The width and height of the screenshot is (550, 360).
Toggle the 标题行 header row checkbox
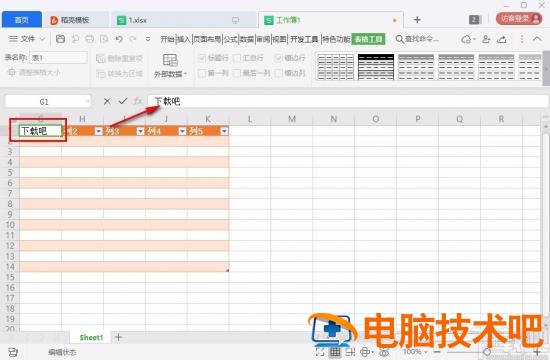[202, 58]
